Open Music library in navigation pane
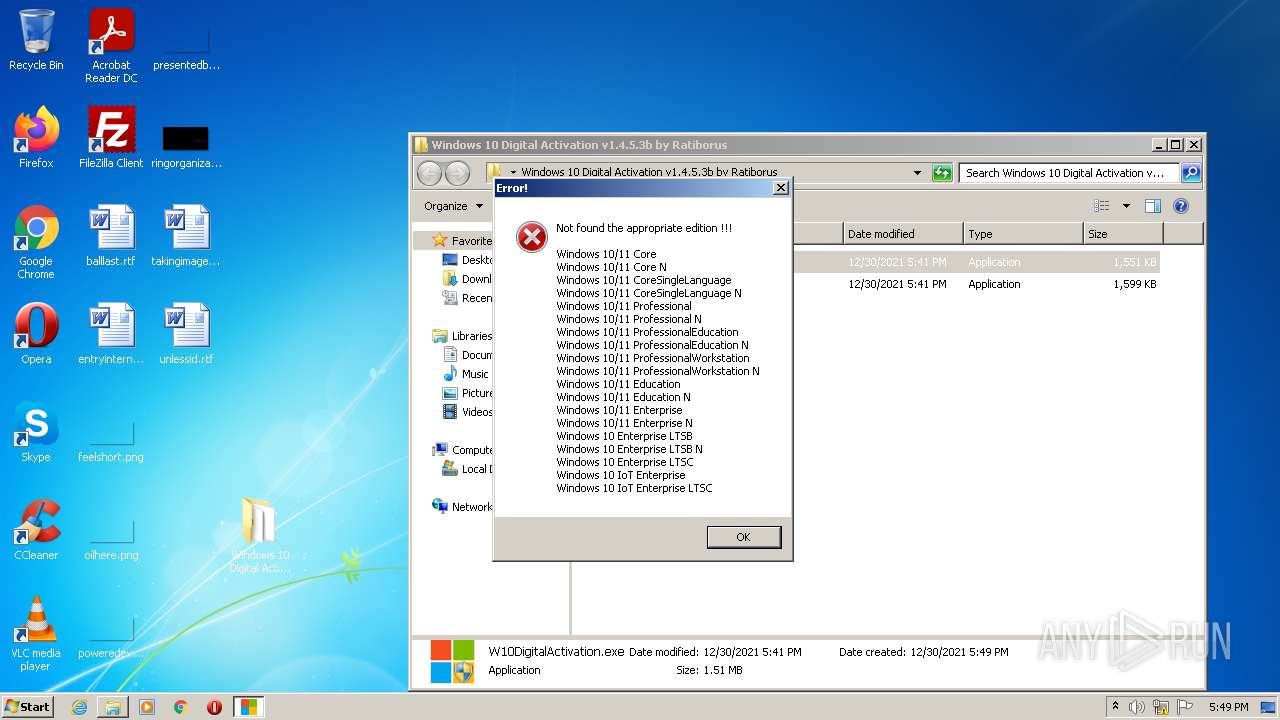Viewport: 1280px width, 720px height. [x=466, y=374]
